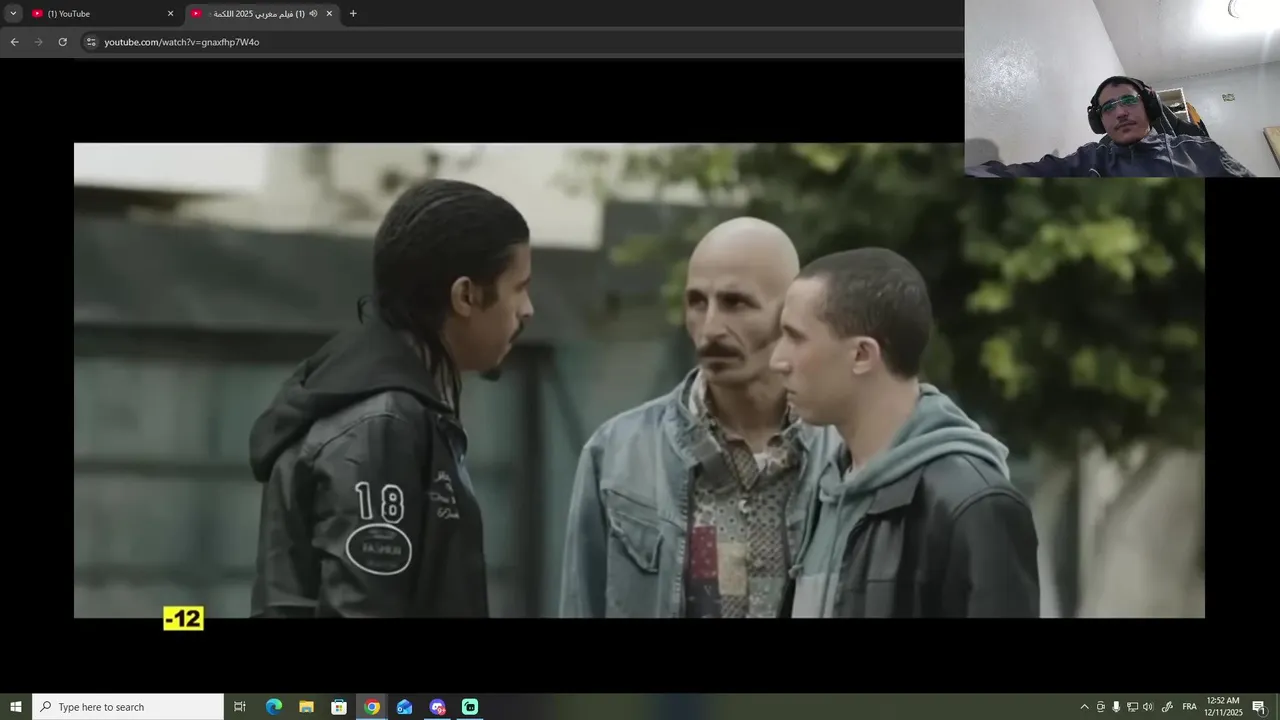Viewport: 1280px width, 720px height.
Task: Open the volume control tray icon
Action: tap(1148, 707)
